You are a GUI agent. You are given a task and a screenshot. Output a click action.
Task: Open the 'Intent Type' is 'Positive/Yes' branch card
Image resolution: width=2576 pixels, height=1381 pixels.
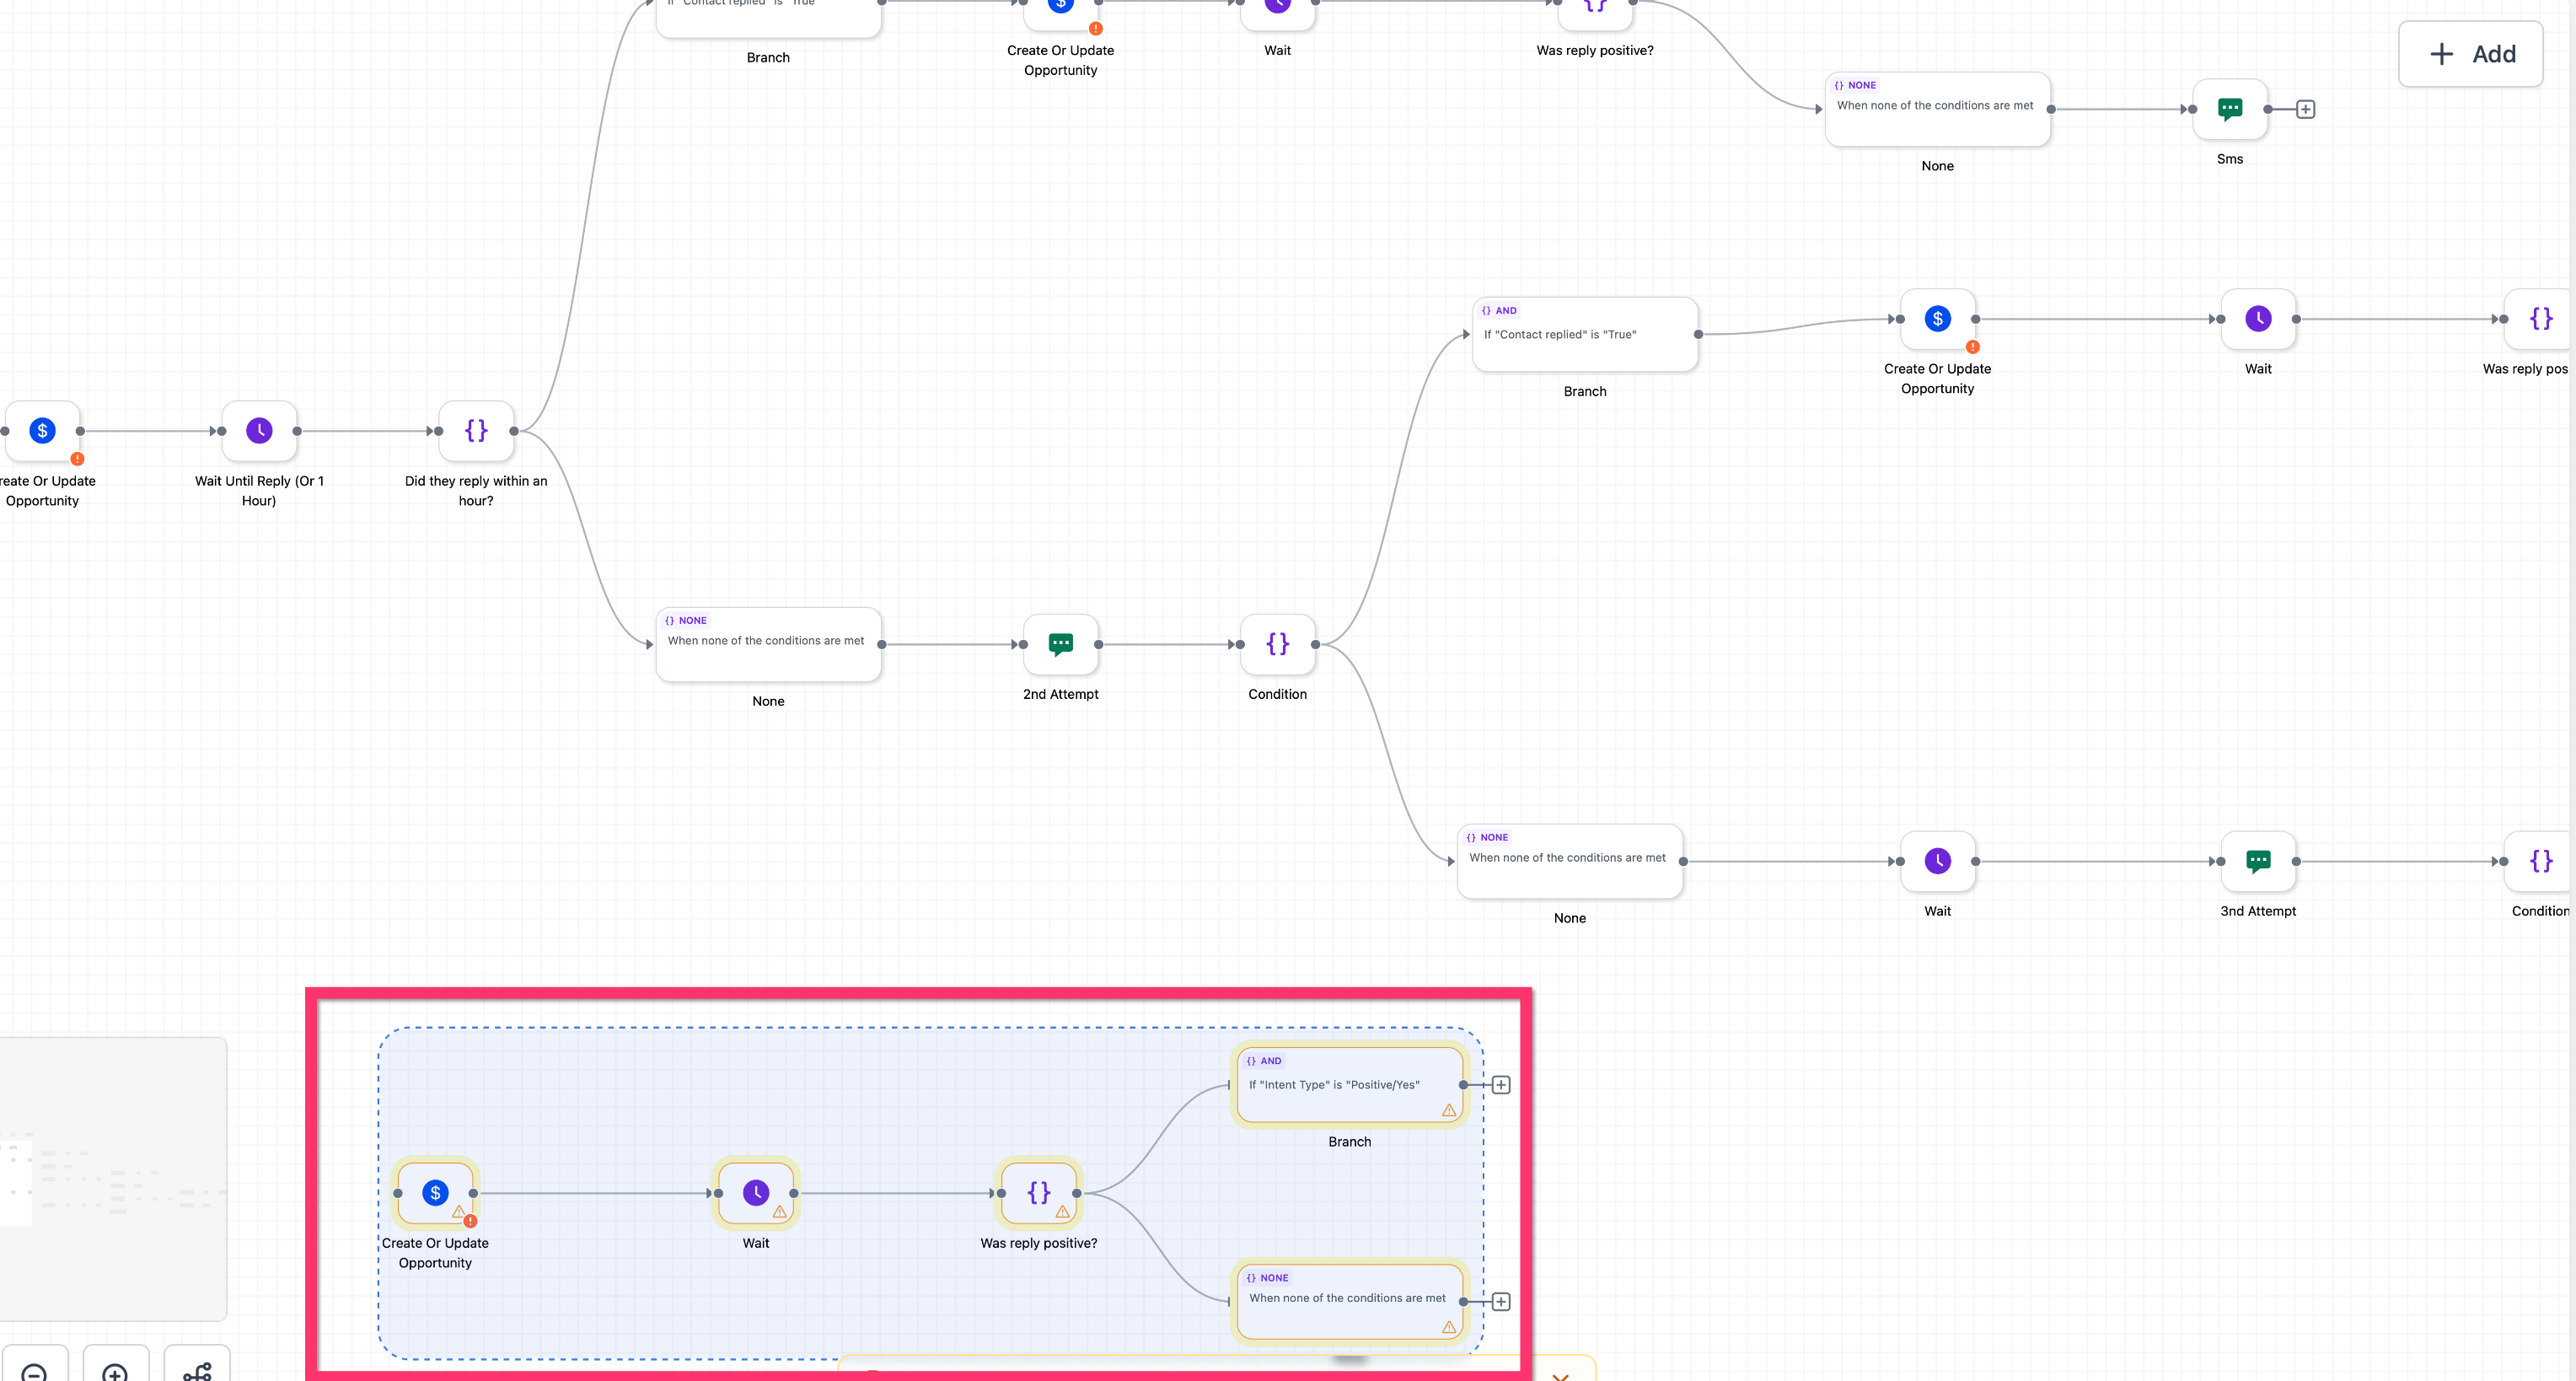tap(1349, 1085)
